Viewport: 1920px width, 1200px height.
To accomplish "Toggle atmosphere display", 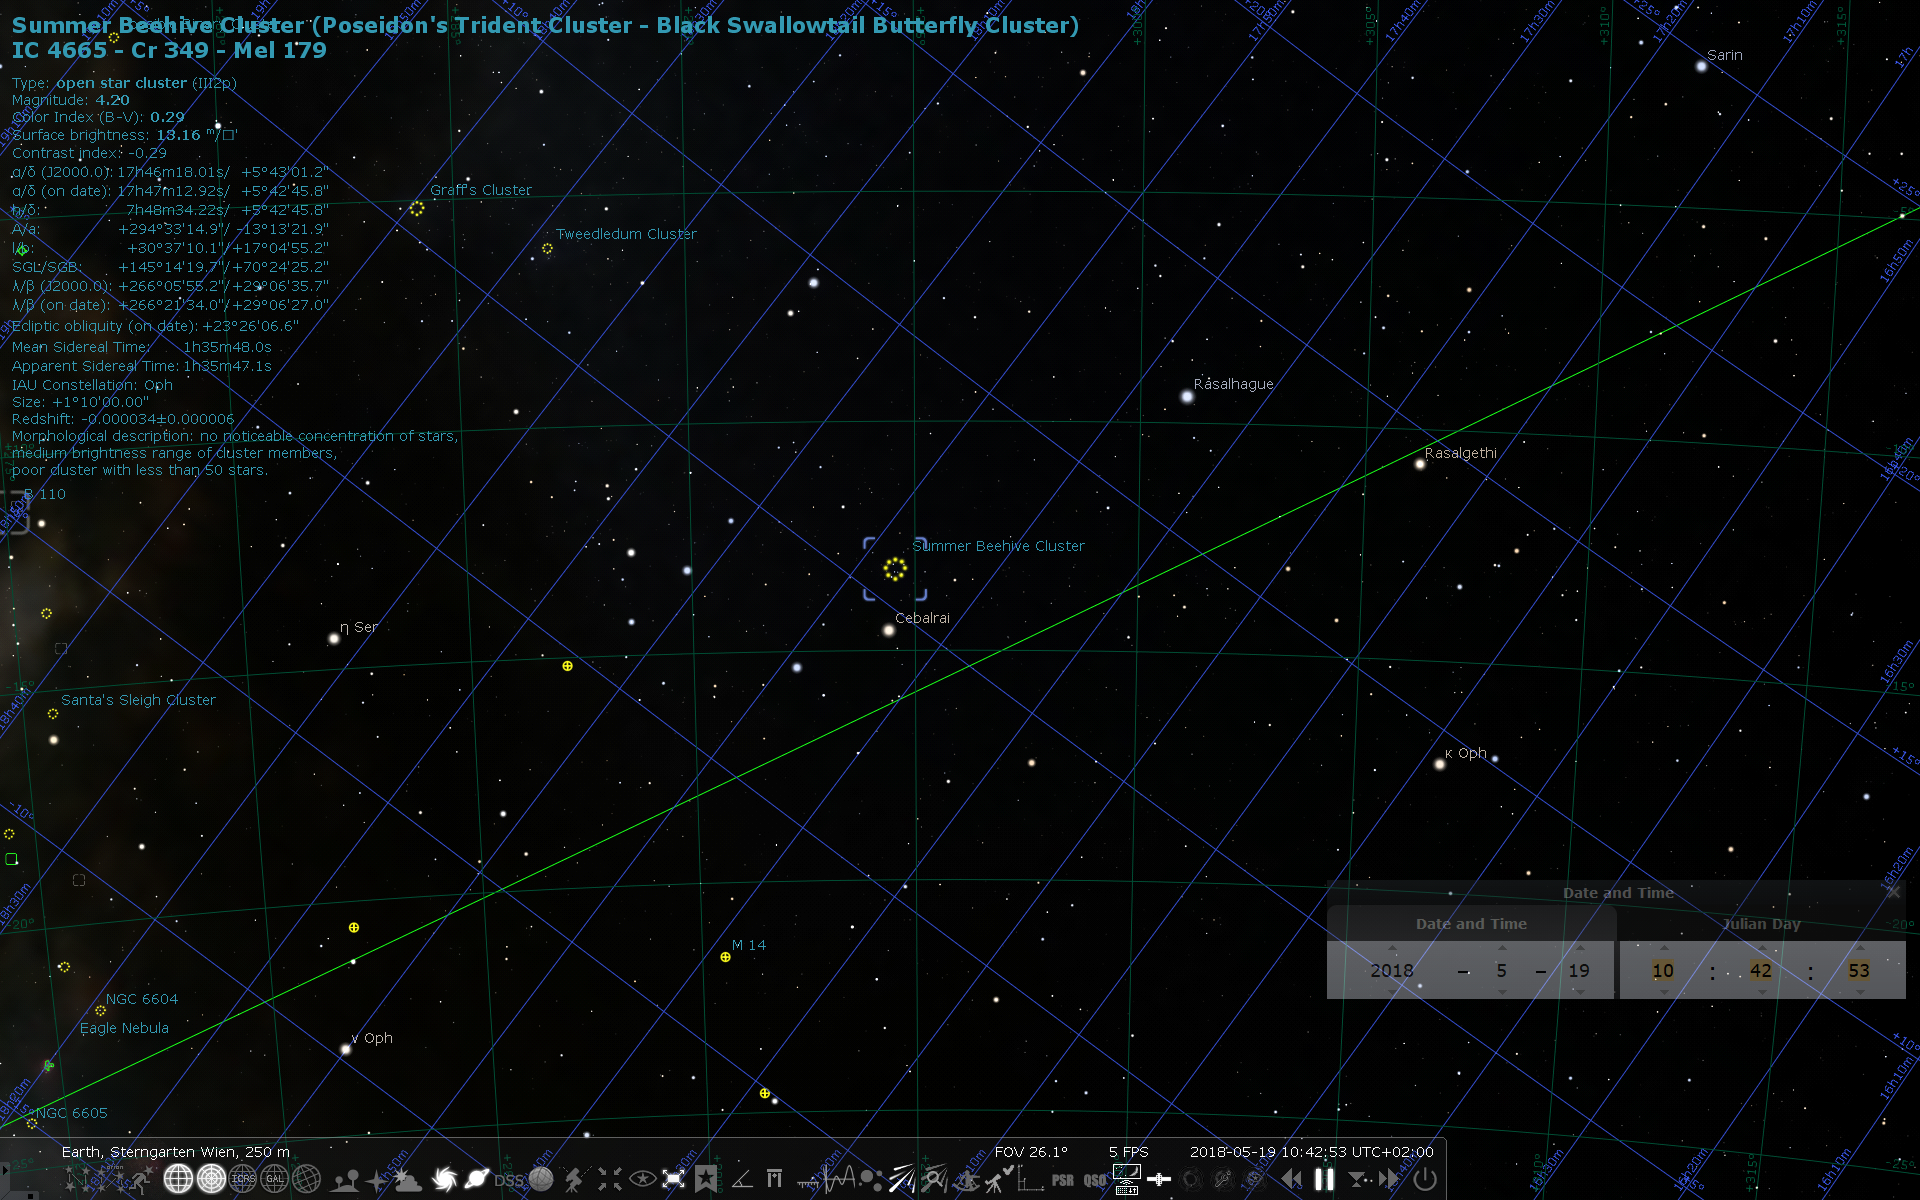I will click(407, 1178).
